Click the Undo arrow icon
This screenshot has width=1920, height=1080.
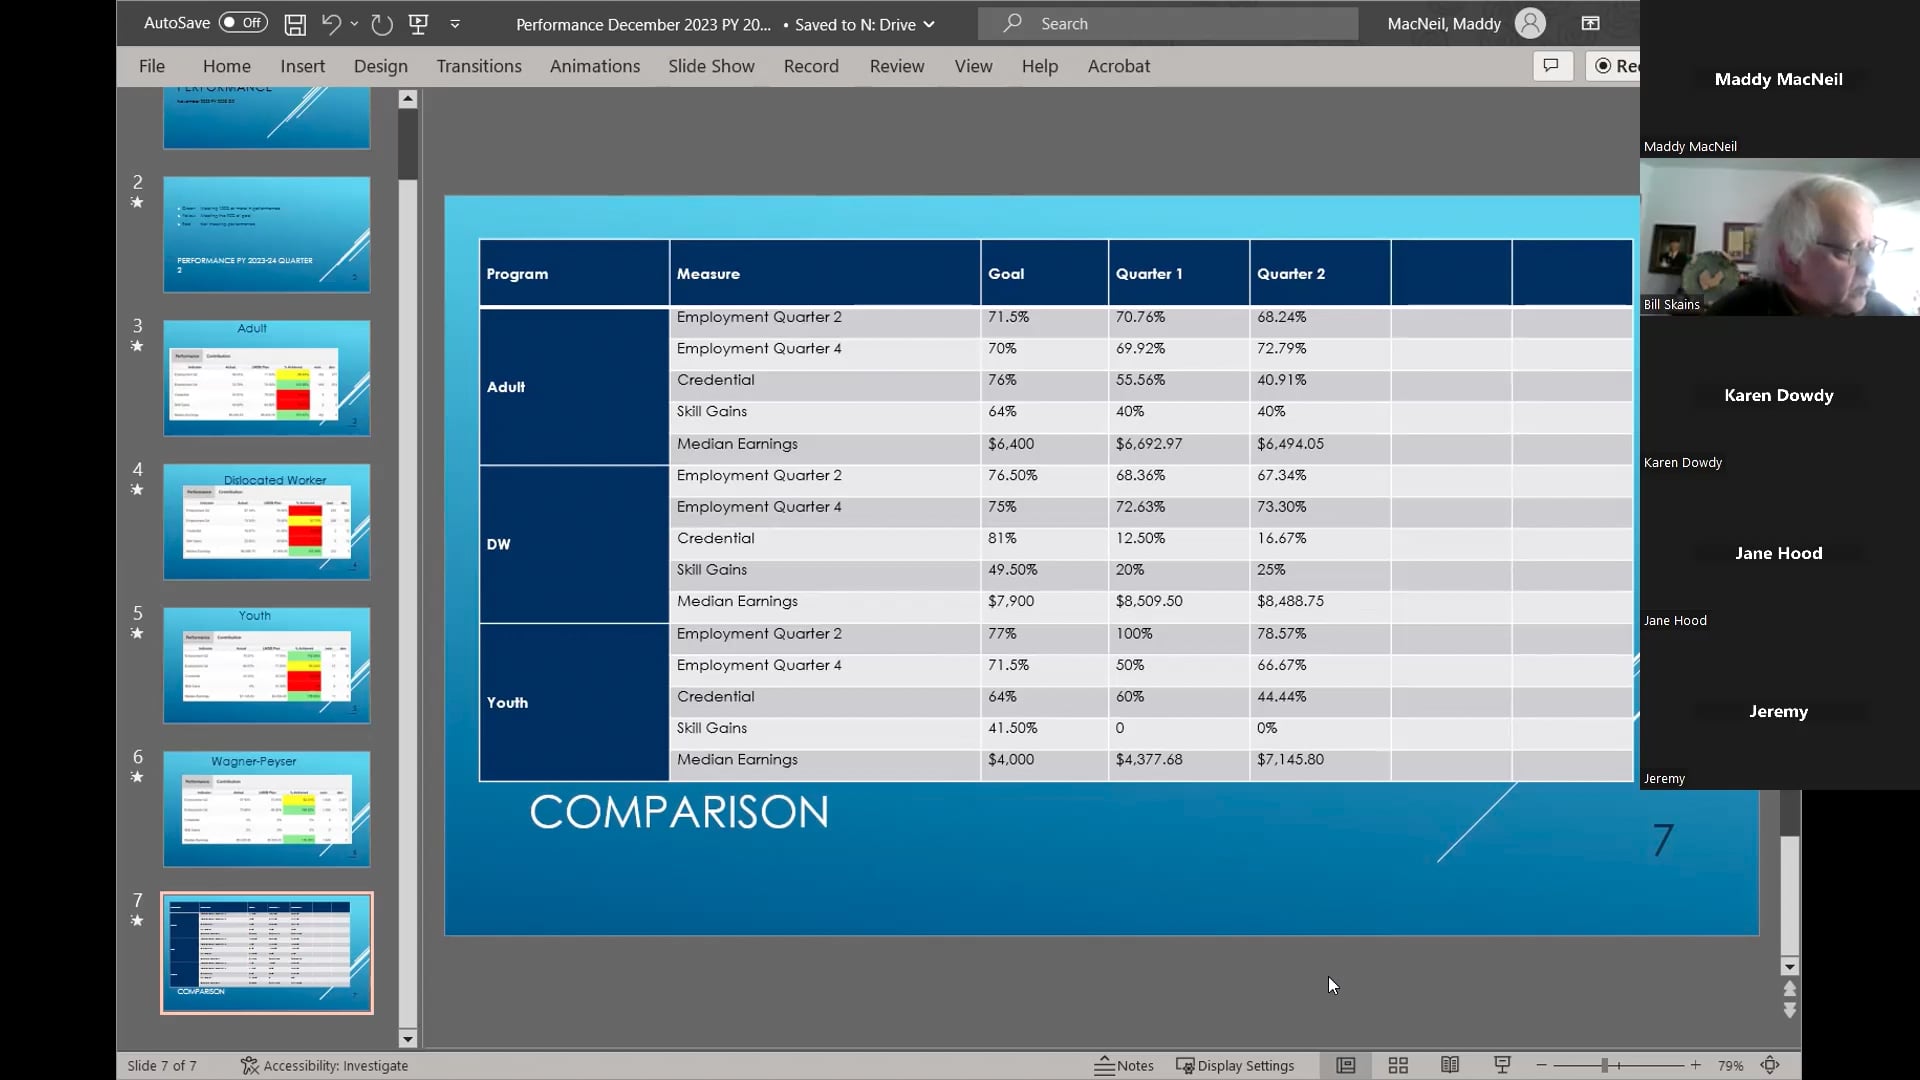click(331, 24)
